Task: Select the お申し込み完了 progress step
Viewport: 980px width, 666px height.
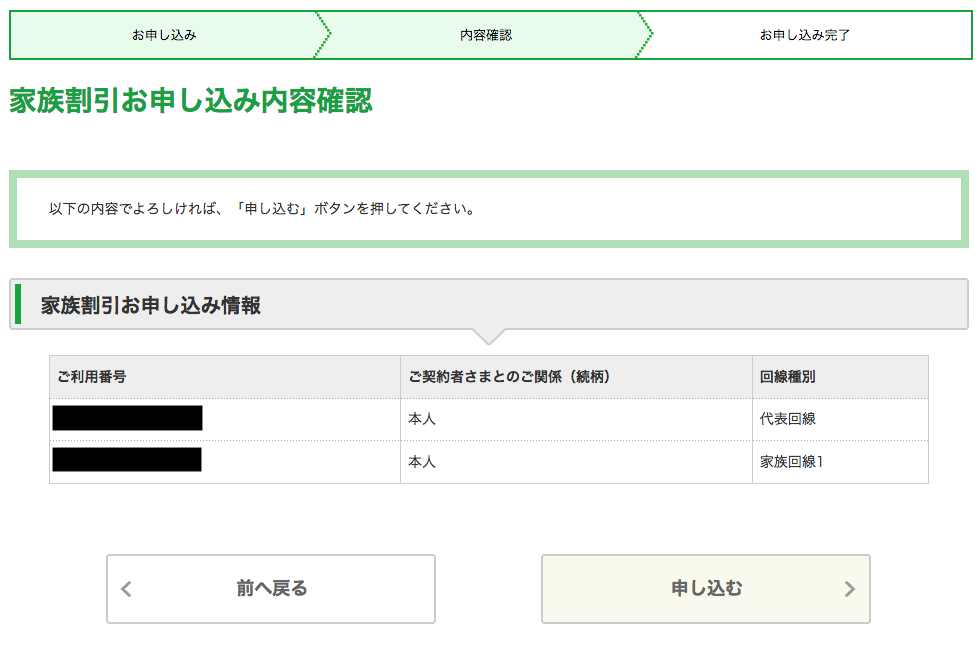Action: pyautogui.click(x=805, y=35)
